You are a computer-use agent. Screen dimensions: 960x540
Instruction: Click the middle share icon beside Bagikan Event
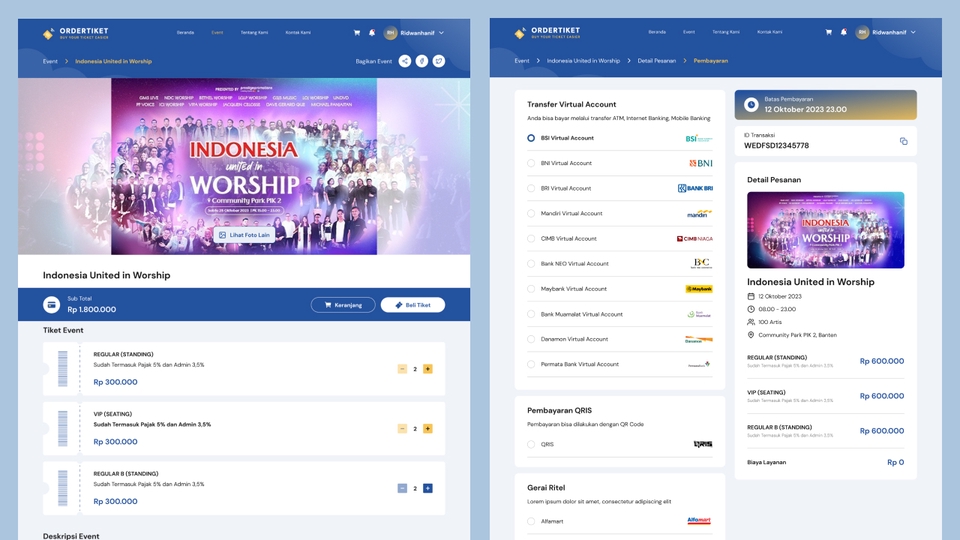pos(422,61)
